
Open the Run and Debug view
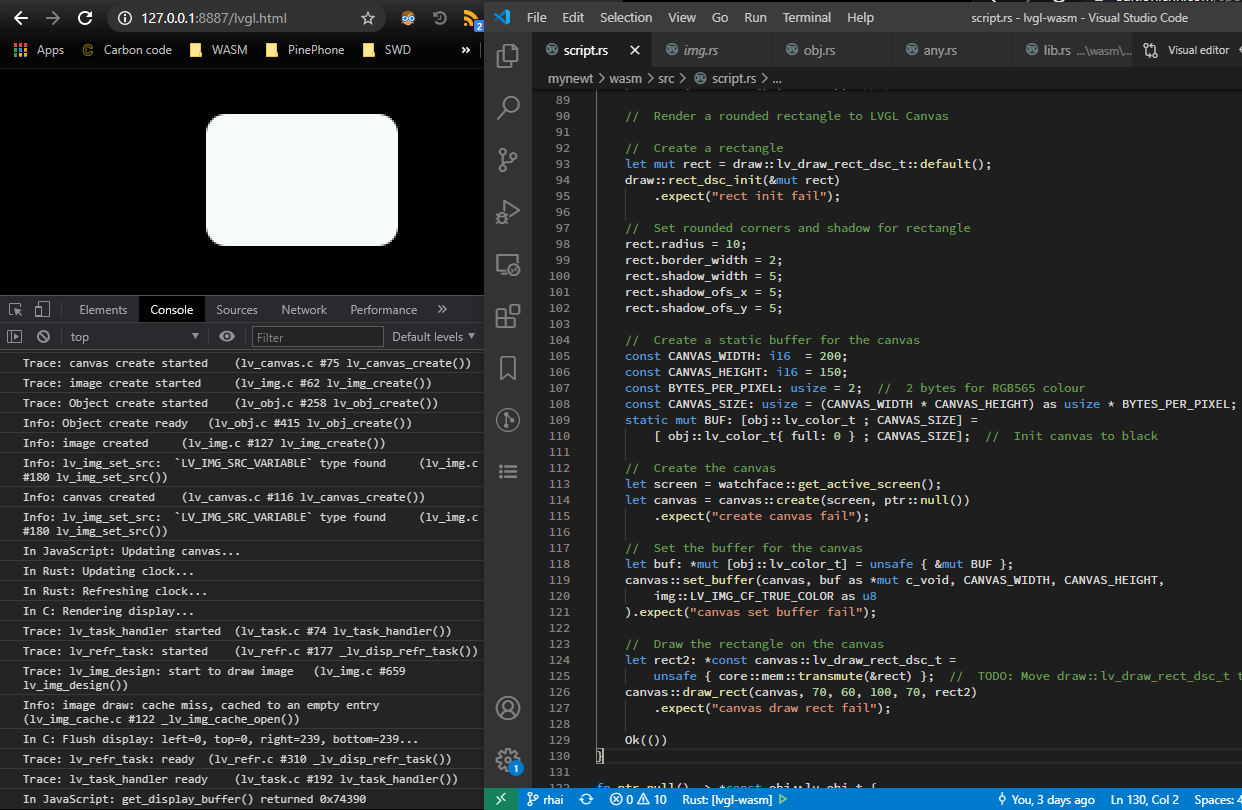click(x=508, y=212)
